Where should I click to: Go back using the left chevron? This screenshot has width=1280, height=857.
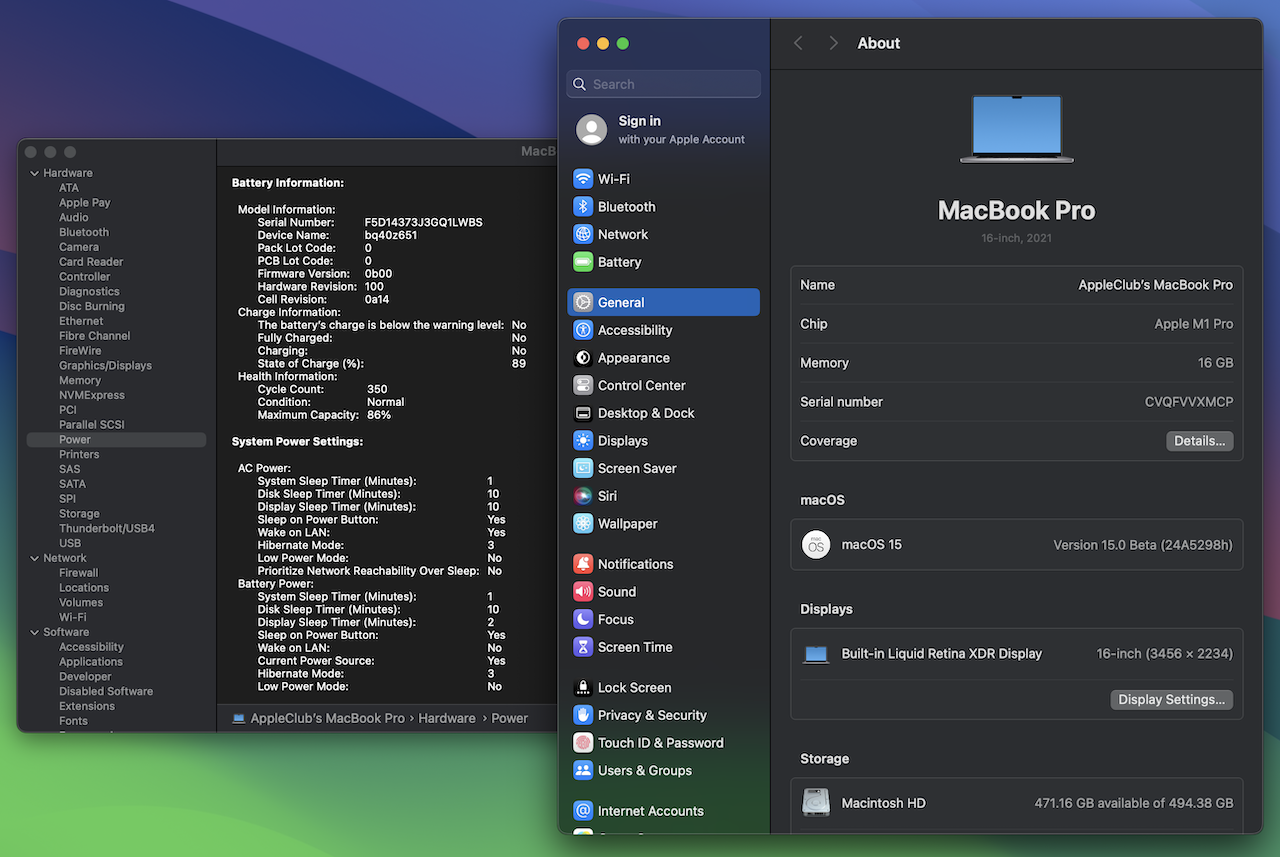tap(798, 43)
